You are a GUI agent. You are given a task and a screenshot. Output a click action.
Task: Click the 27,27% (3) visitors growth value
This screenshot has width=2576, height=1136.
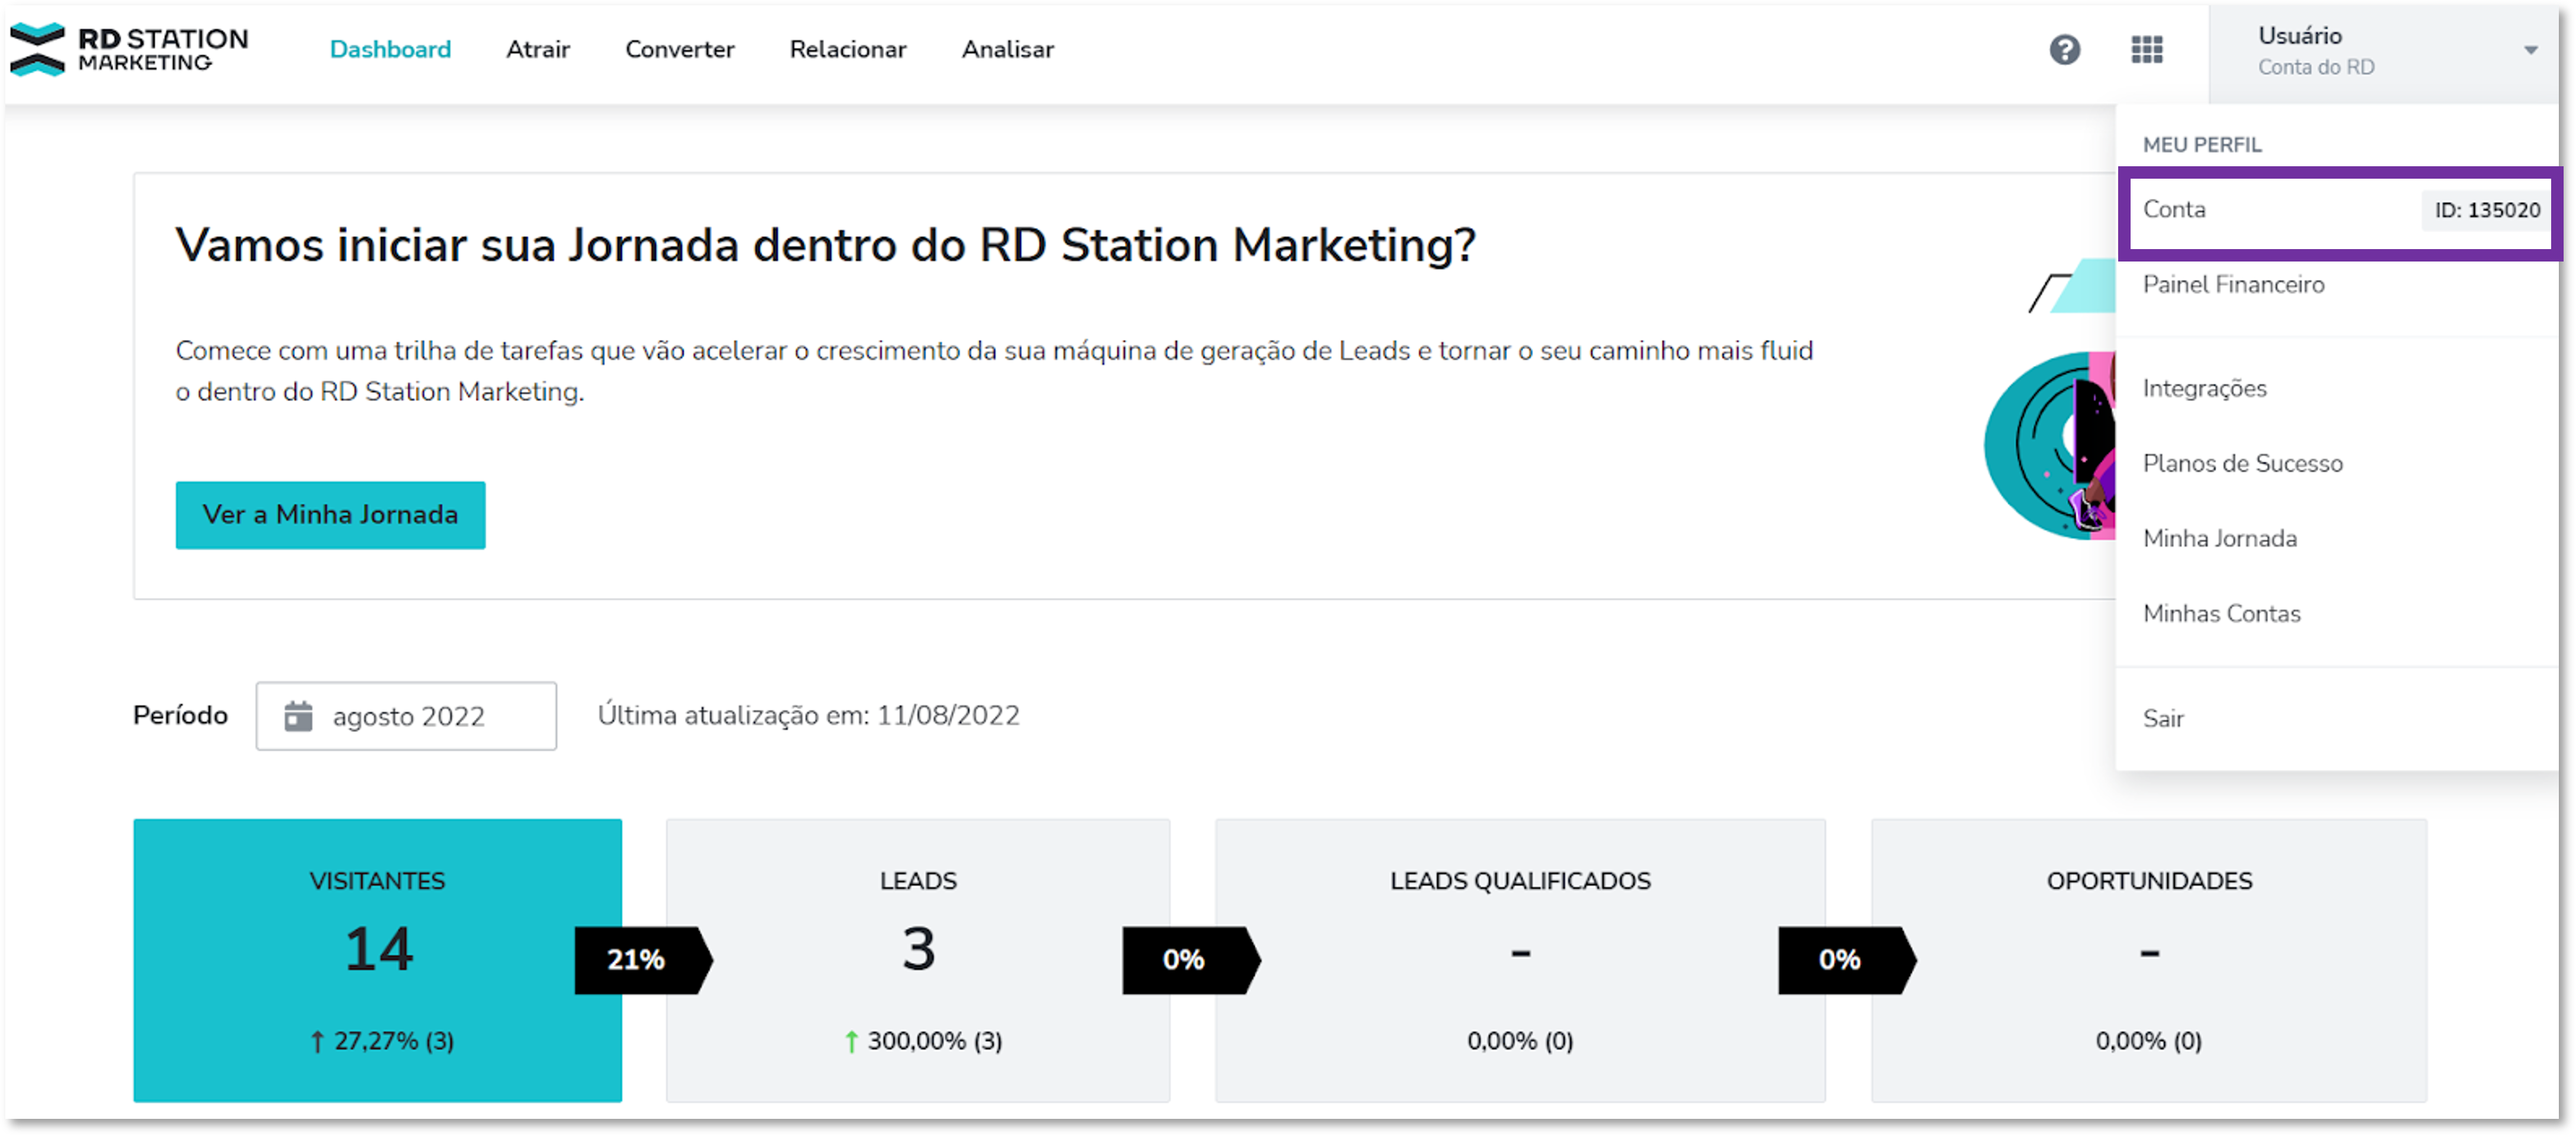(x=382, y=1041)
